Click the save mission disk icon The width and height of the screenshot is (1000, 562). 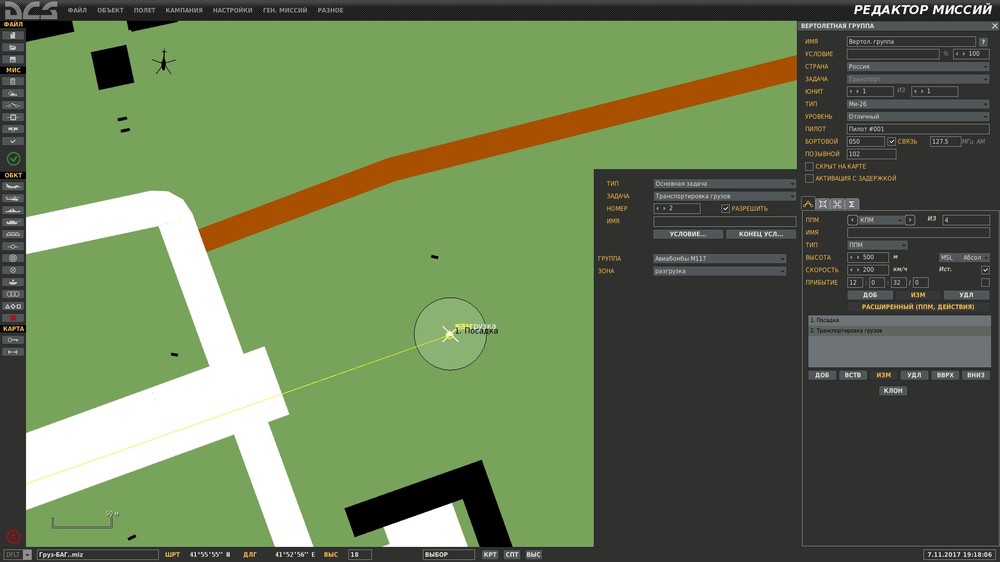pos(13,59)
